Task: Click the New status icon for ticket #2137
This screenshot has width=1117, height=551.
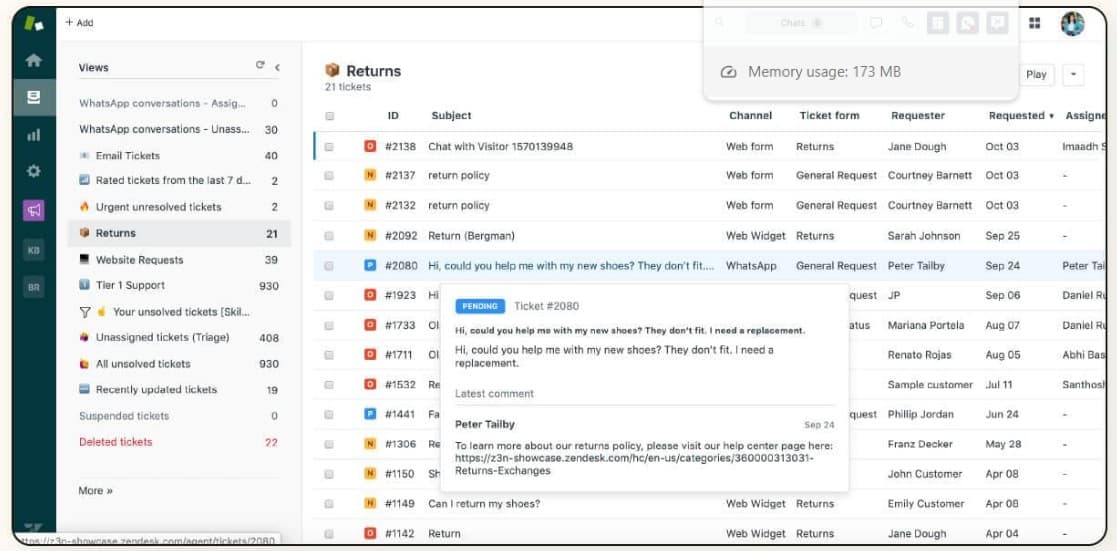Action: [370, 175]
